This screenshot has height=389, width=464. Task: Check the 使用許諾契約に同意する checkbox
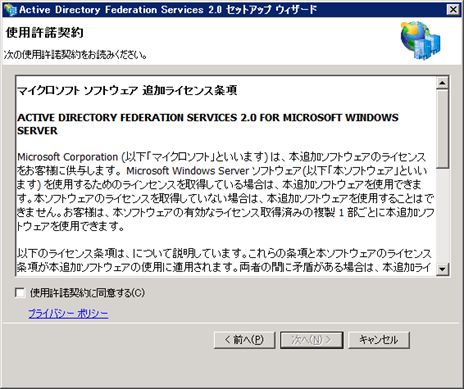pos(20,293)
